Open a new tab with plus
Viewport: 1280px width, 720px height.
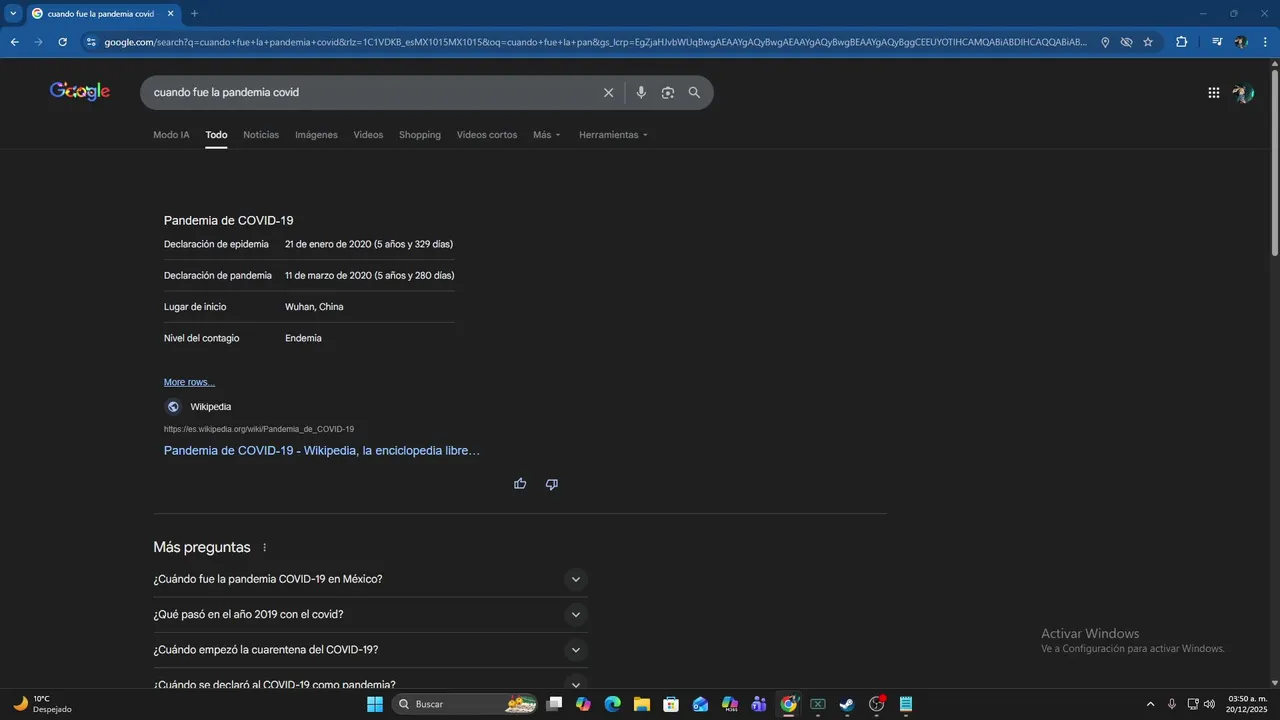[x=194, y=13]
